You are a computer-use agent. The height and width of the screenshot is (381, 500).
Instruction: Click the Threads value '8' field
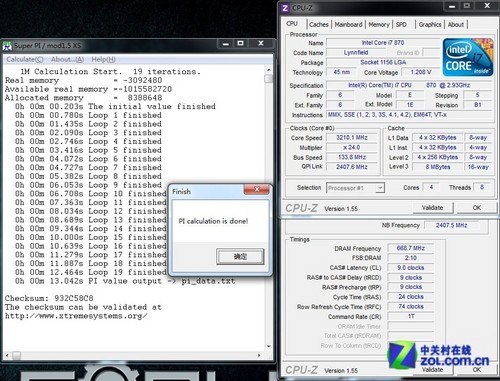pyautogui.click(x=482, y=187)
